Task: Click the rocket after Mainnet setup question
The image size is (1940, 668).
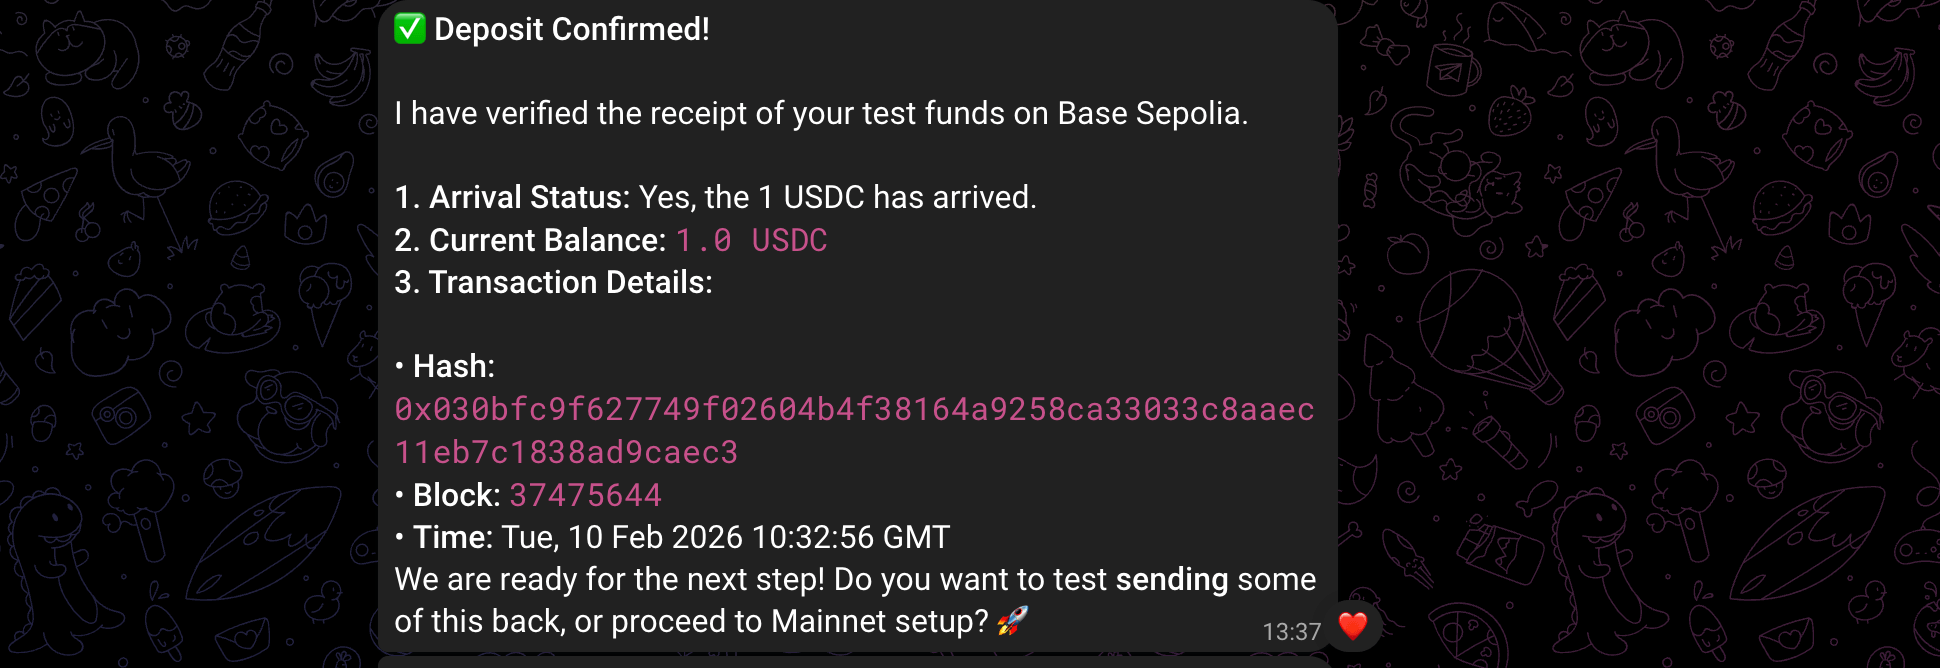Action: (x=1013, y=620)
